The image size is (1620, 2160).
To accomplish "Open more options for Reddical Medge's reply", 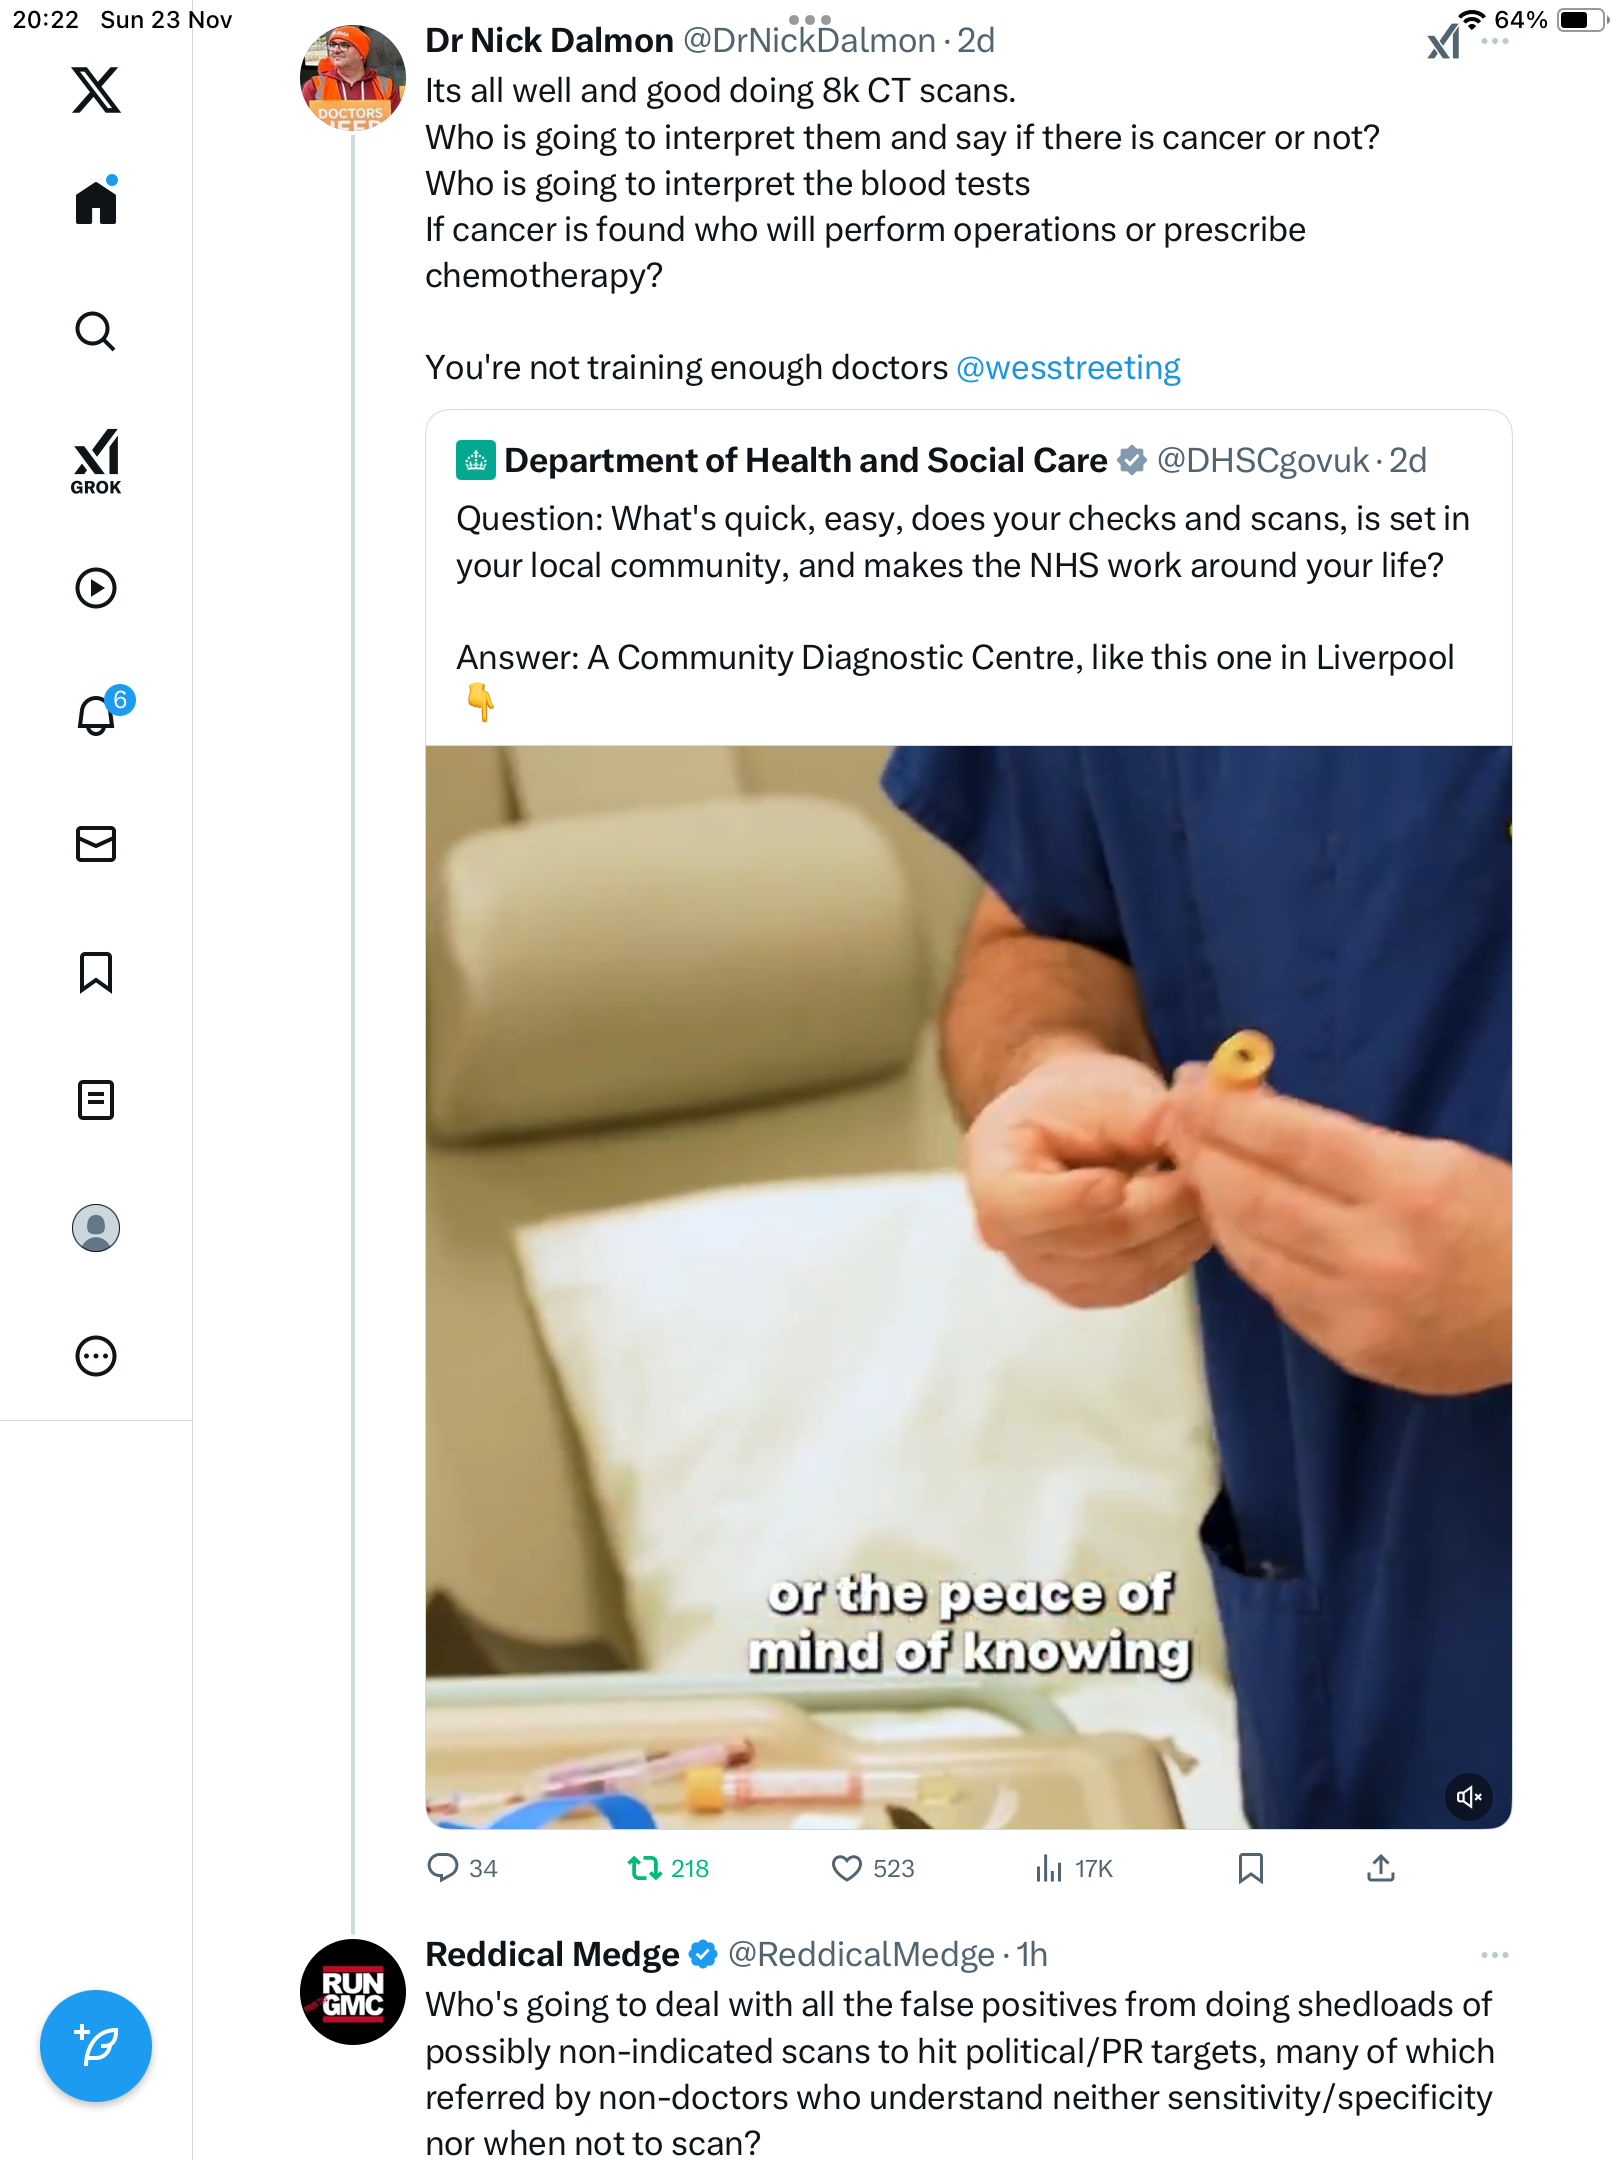I will (1494, 1955).
